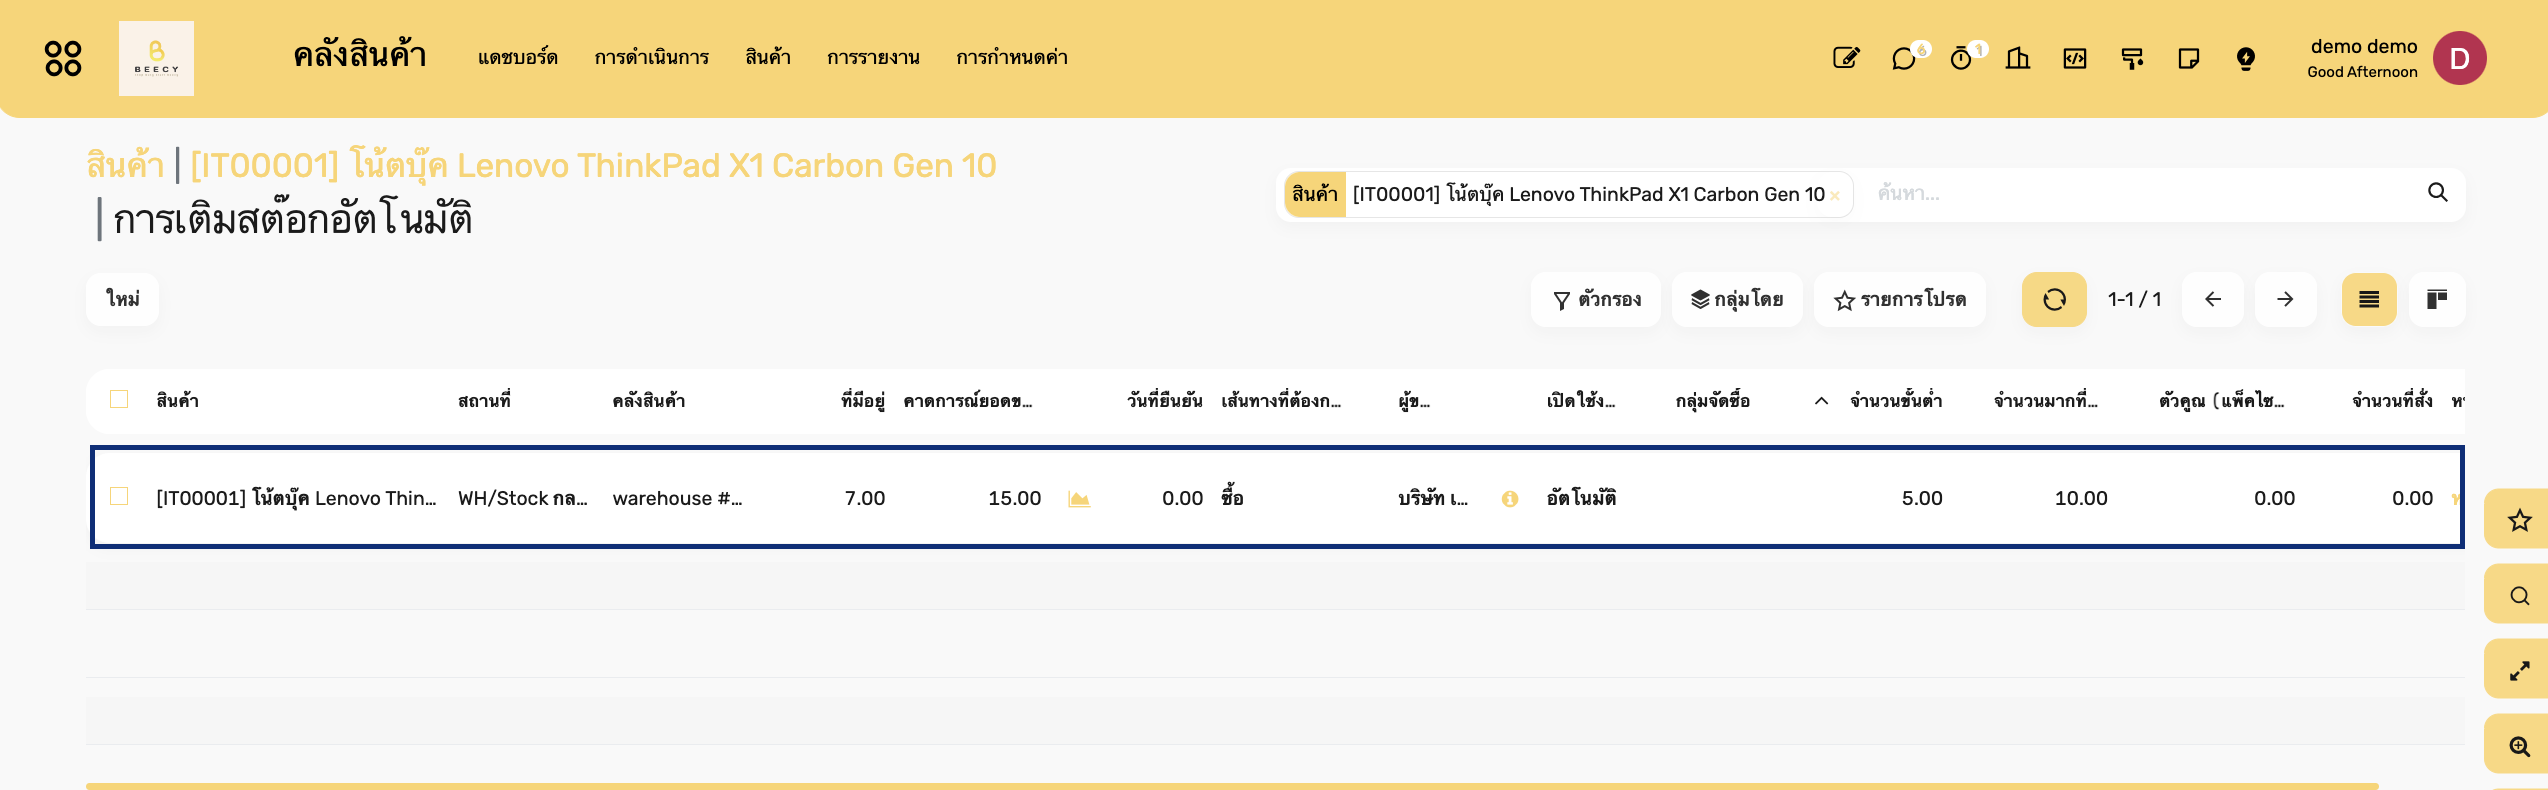Open the การดำเนินการ menu

[x=652, y=57]
